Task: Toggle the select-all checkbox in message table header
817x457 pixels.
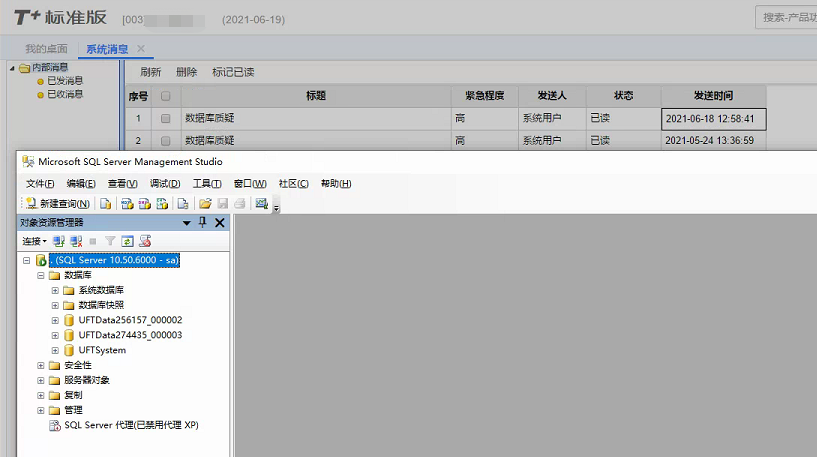Action: pyautogui.click(x=166, y=96)
